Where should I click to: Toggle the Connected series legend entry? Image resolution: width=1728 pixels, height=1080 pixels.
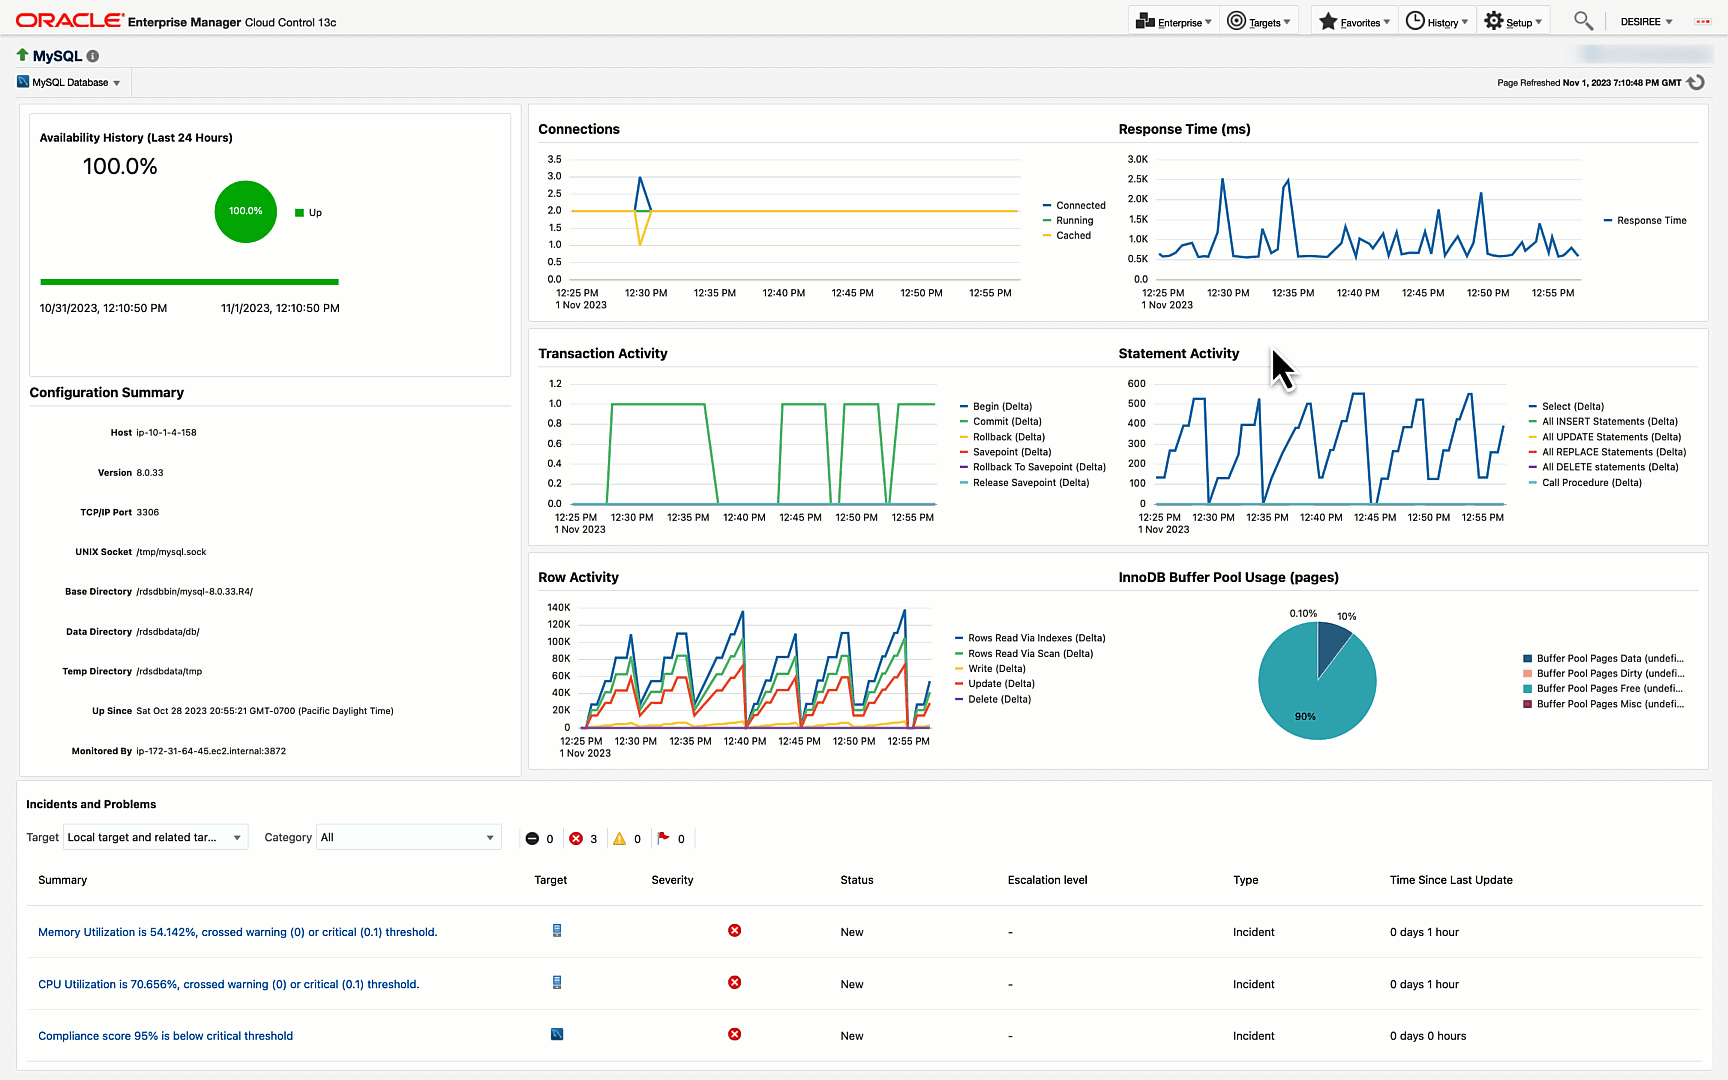pyautogui.click(x=1080, y=206)
